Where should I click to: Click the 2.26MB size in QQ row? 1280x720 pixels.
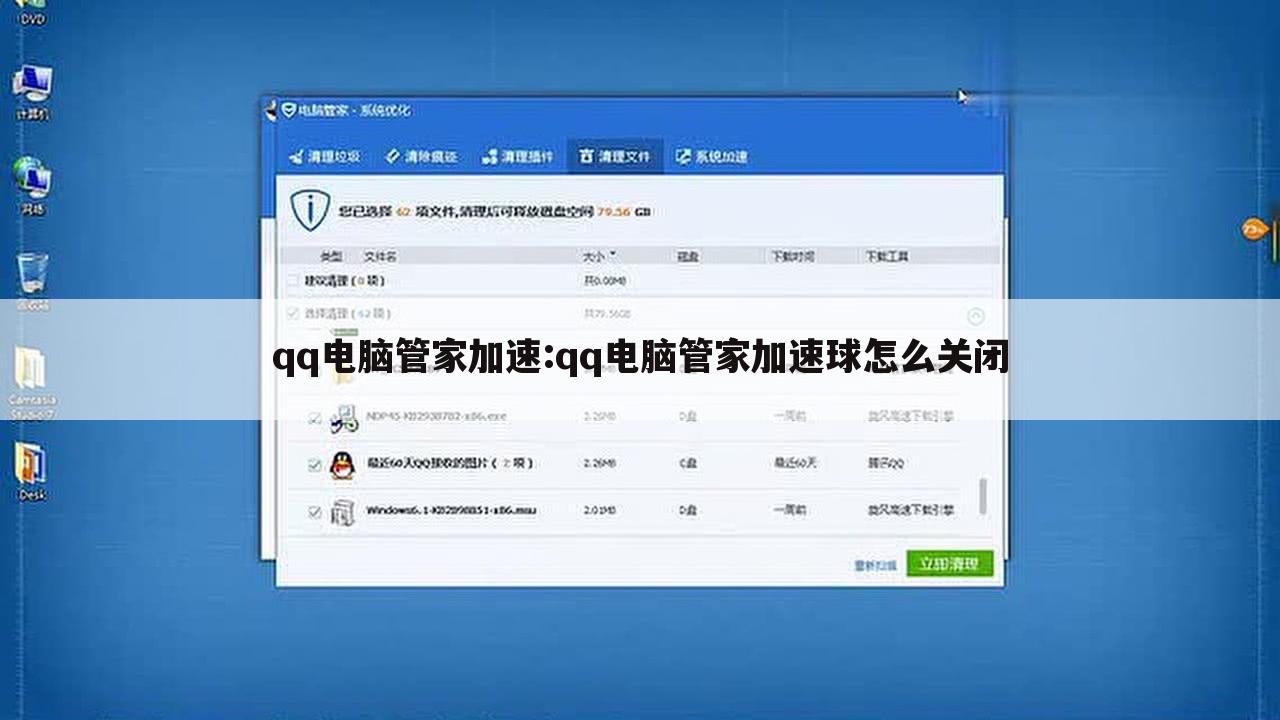coord(600,464)
